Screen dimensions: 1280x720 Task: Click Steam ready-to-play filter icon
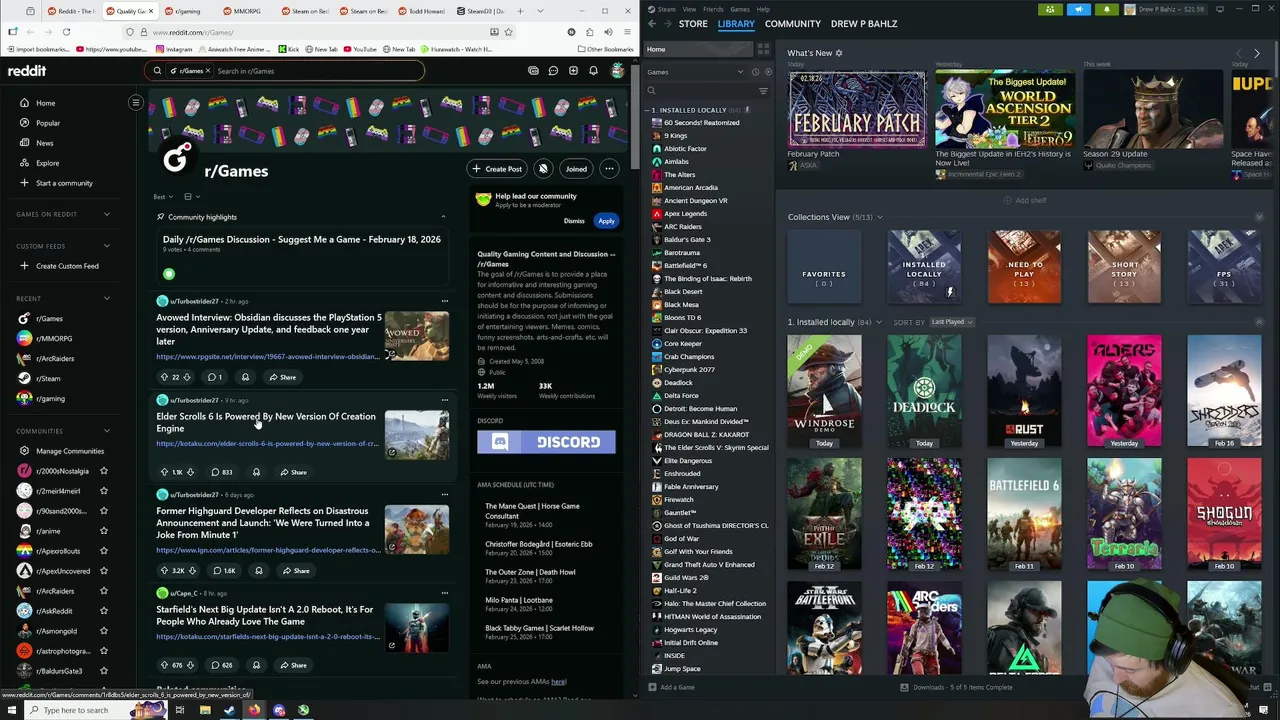(x=768, y=72)
